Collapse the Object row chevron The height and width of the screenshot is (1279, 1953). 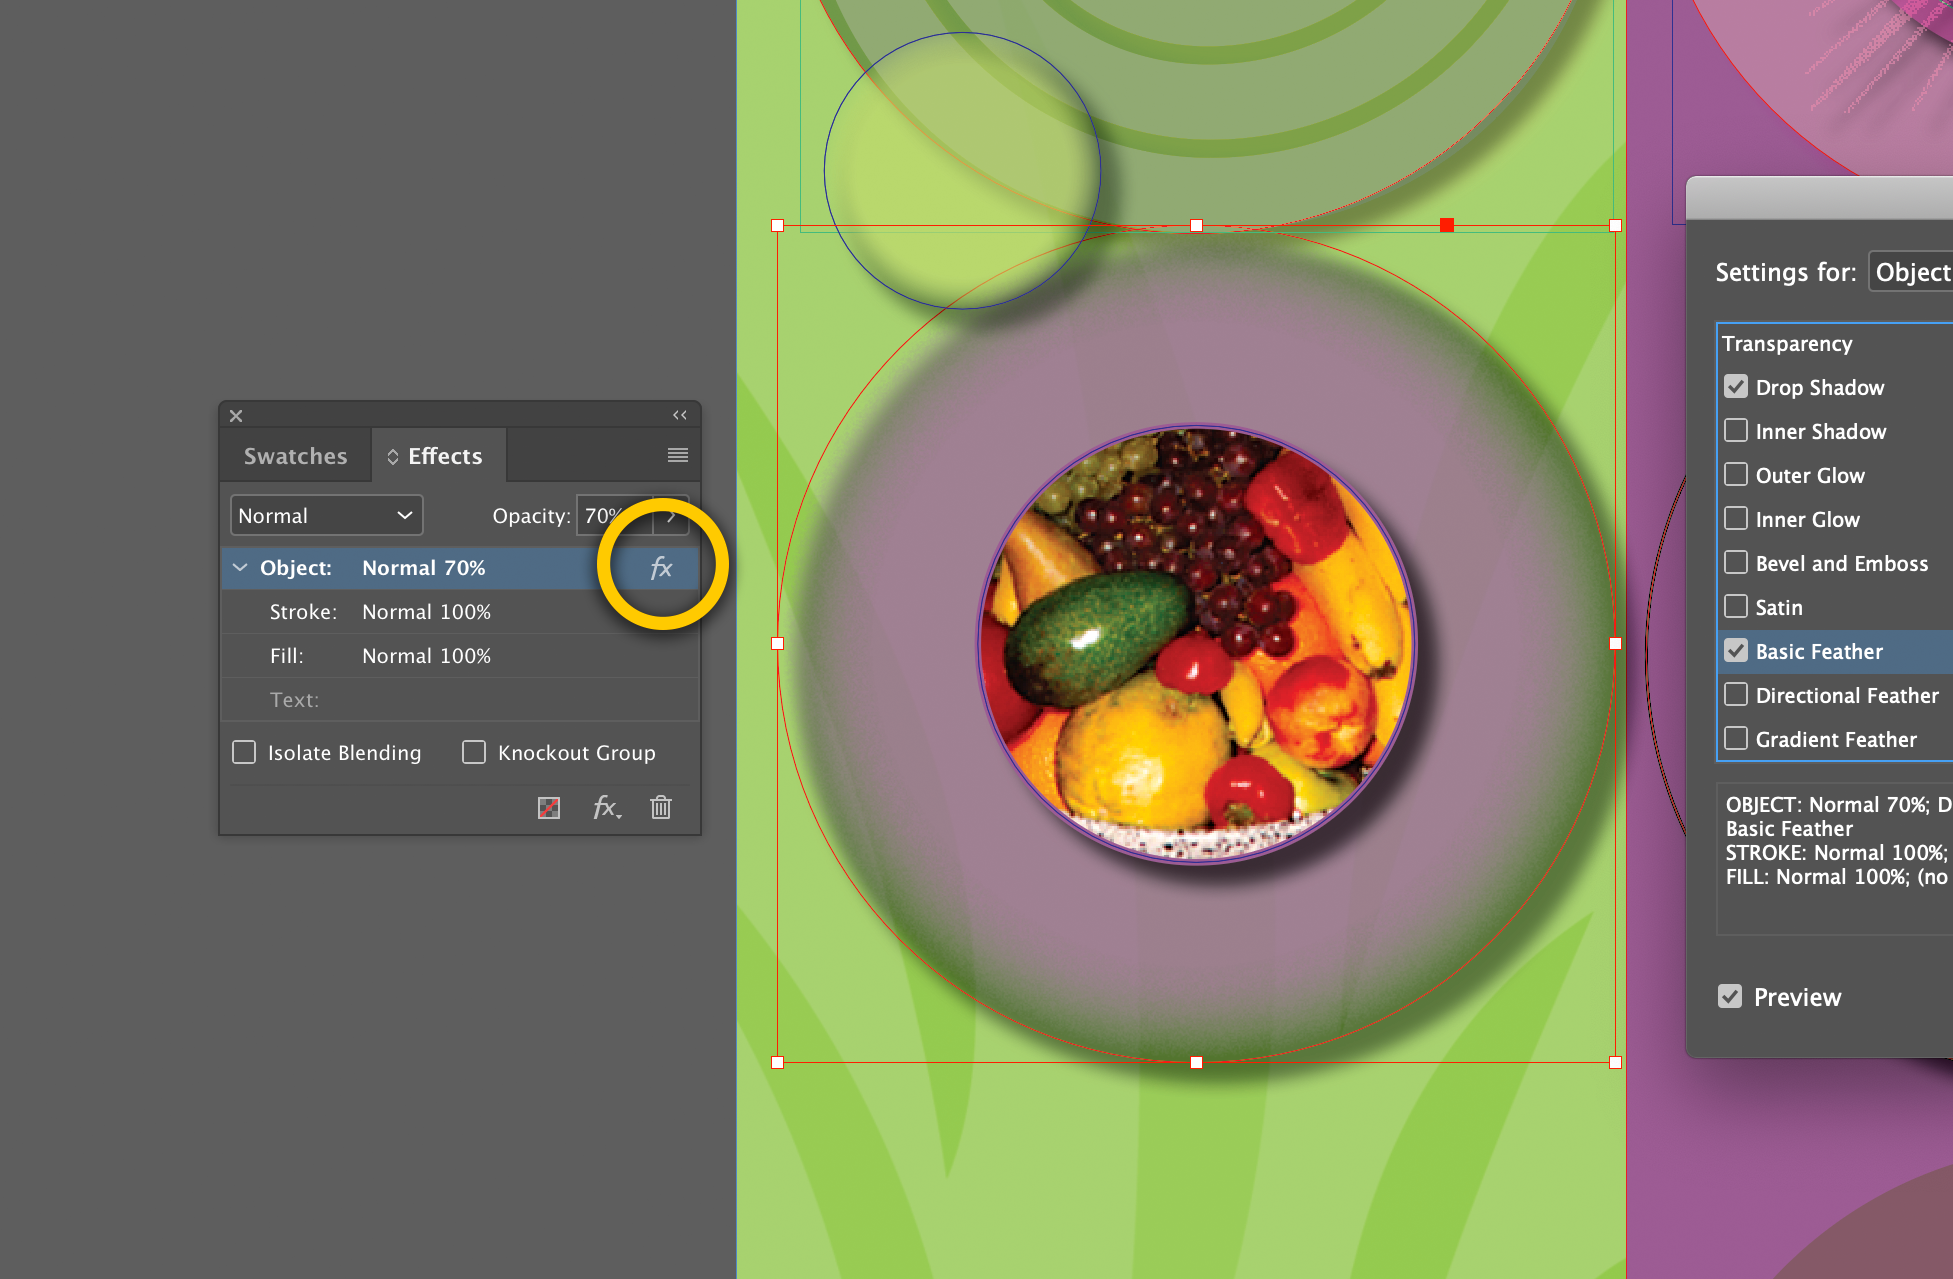tap(240, 567)
